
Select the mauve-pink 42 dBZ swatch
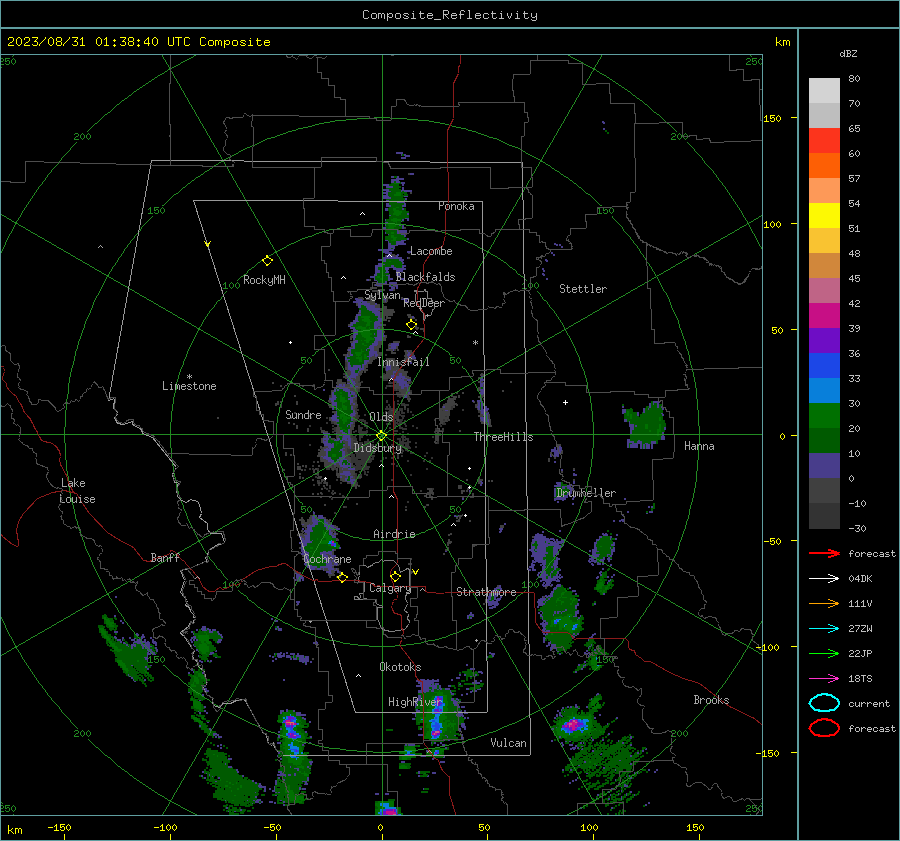tap(824, 291)
